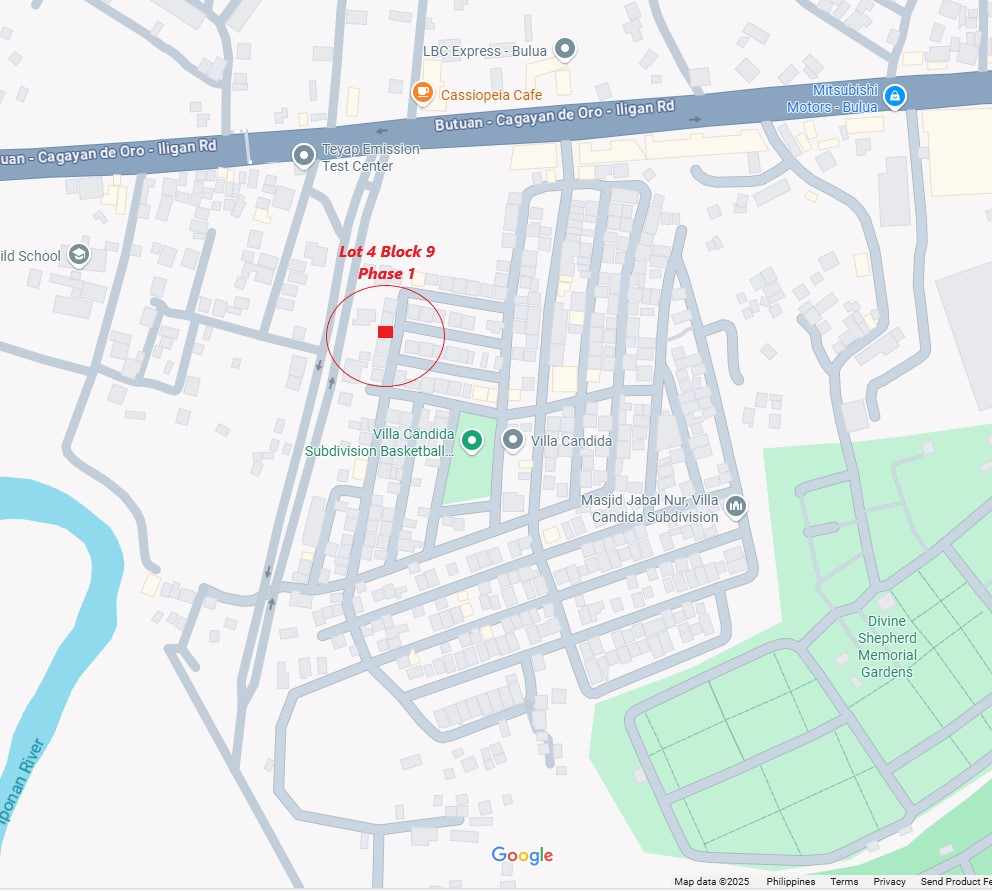Click the red Lot 4 Block 9 square marker
Screen dimensions: 992x891
tap(385, 332)
